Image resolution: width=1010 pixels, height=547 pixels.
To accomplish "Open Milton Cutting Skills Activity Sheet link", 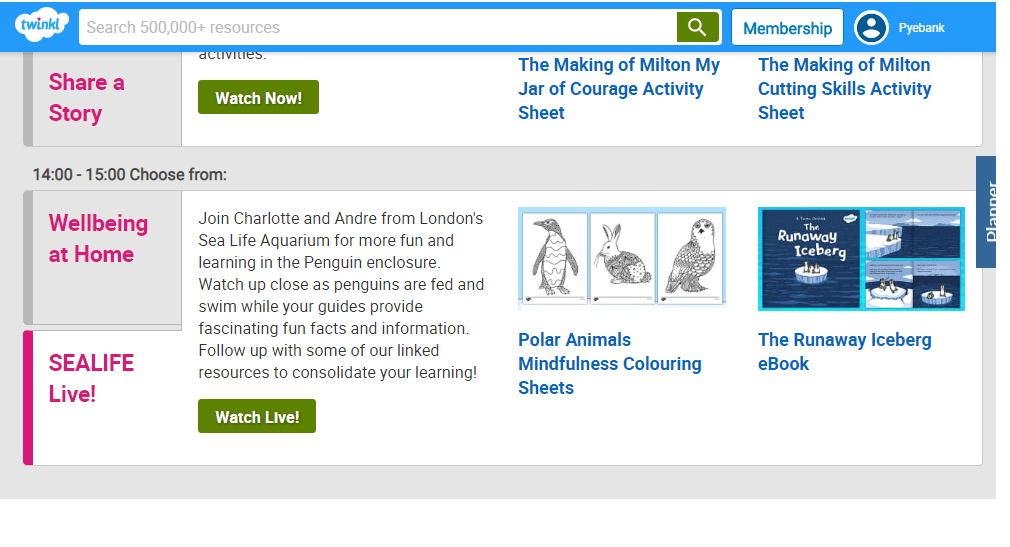I will [x=844, y=89].
